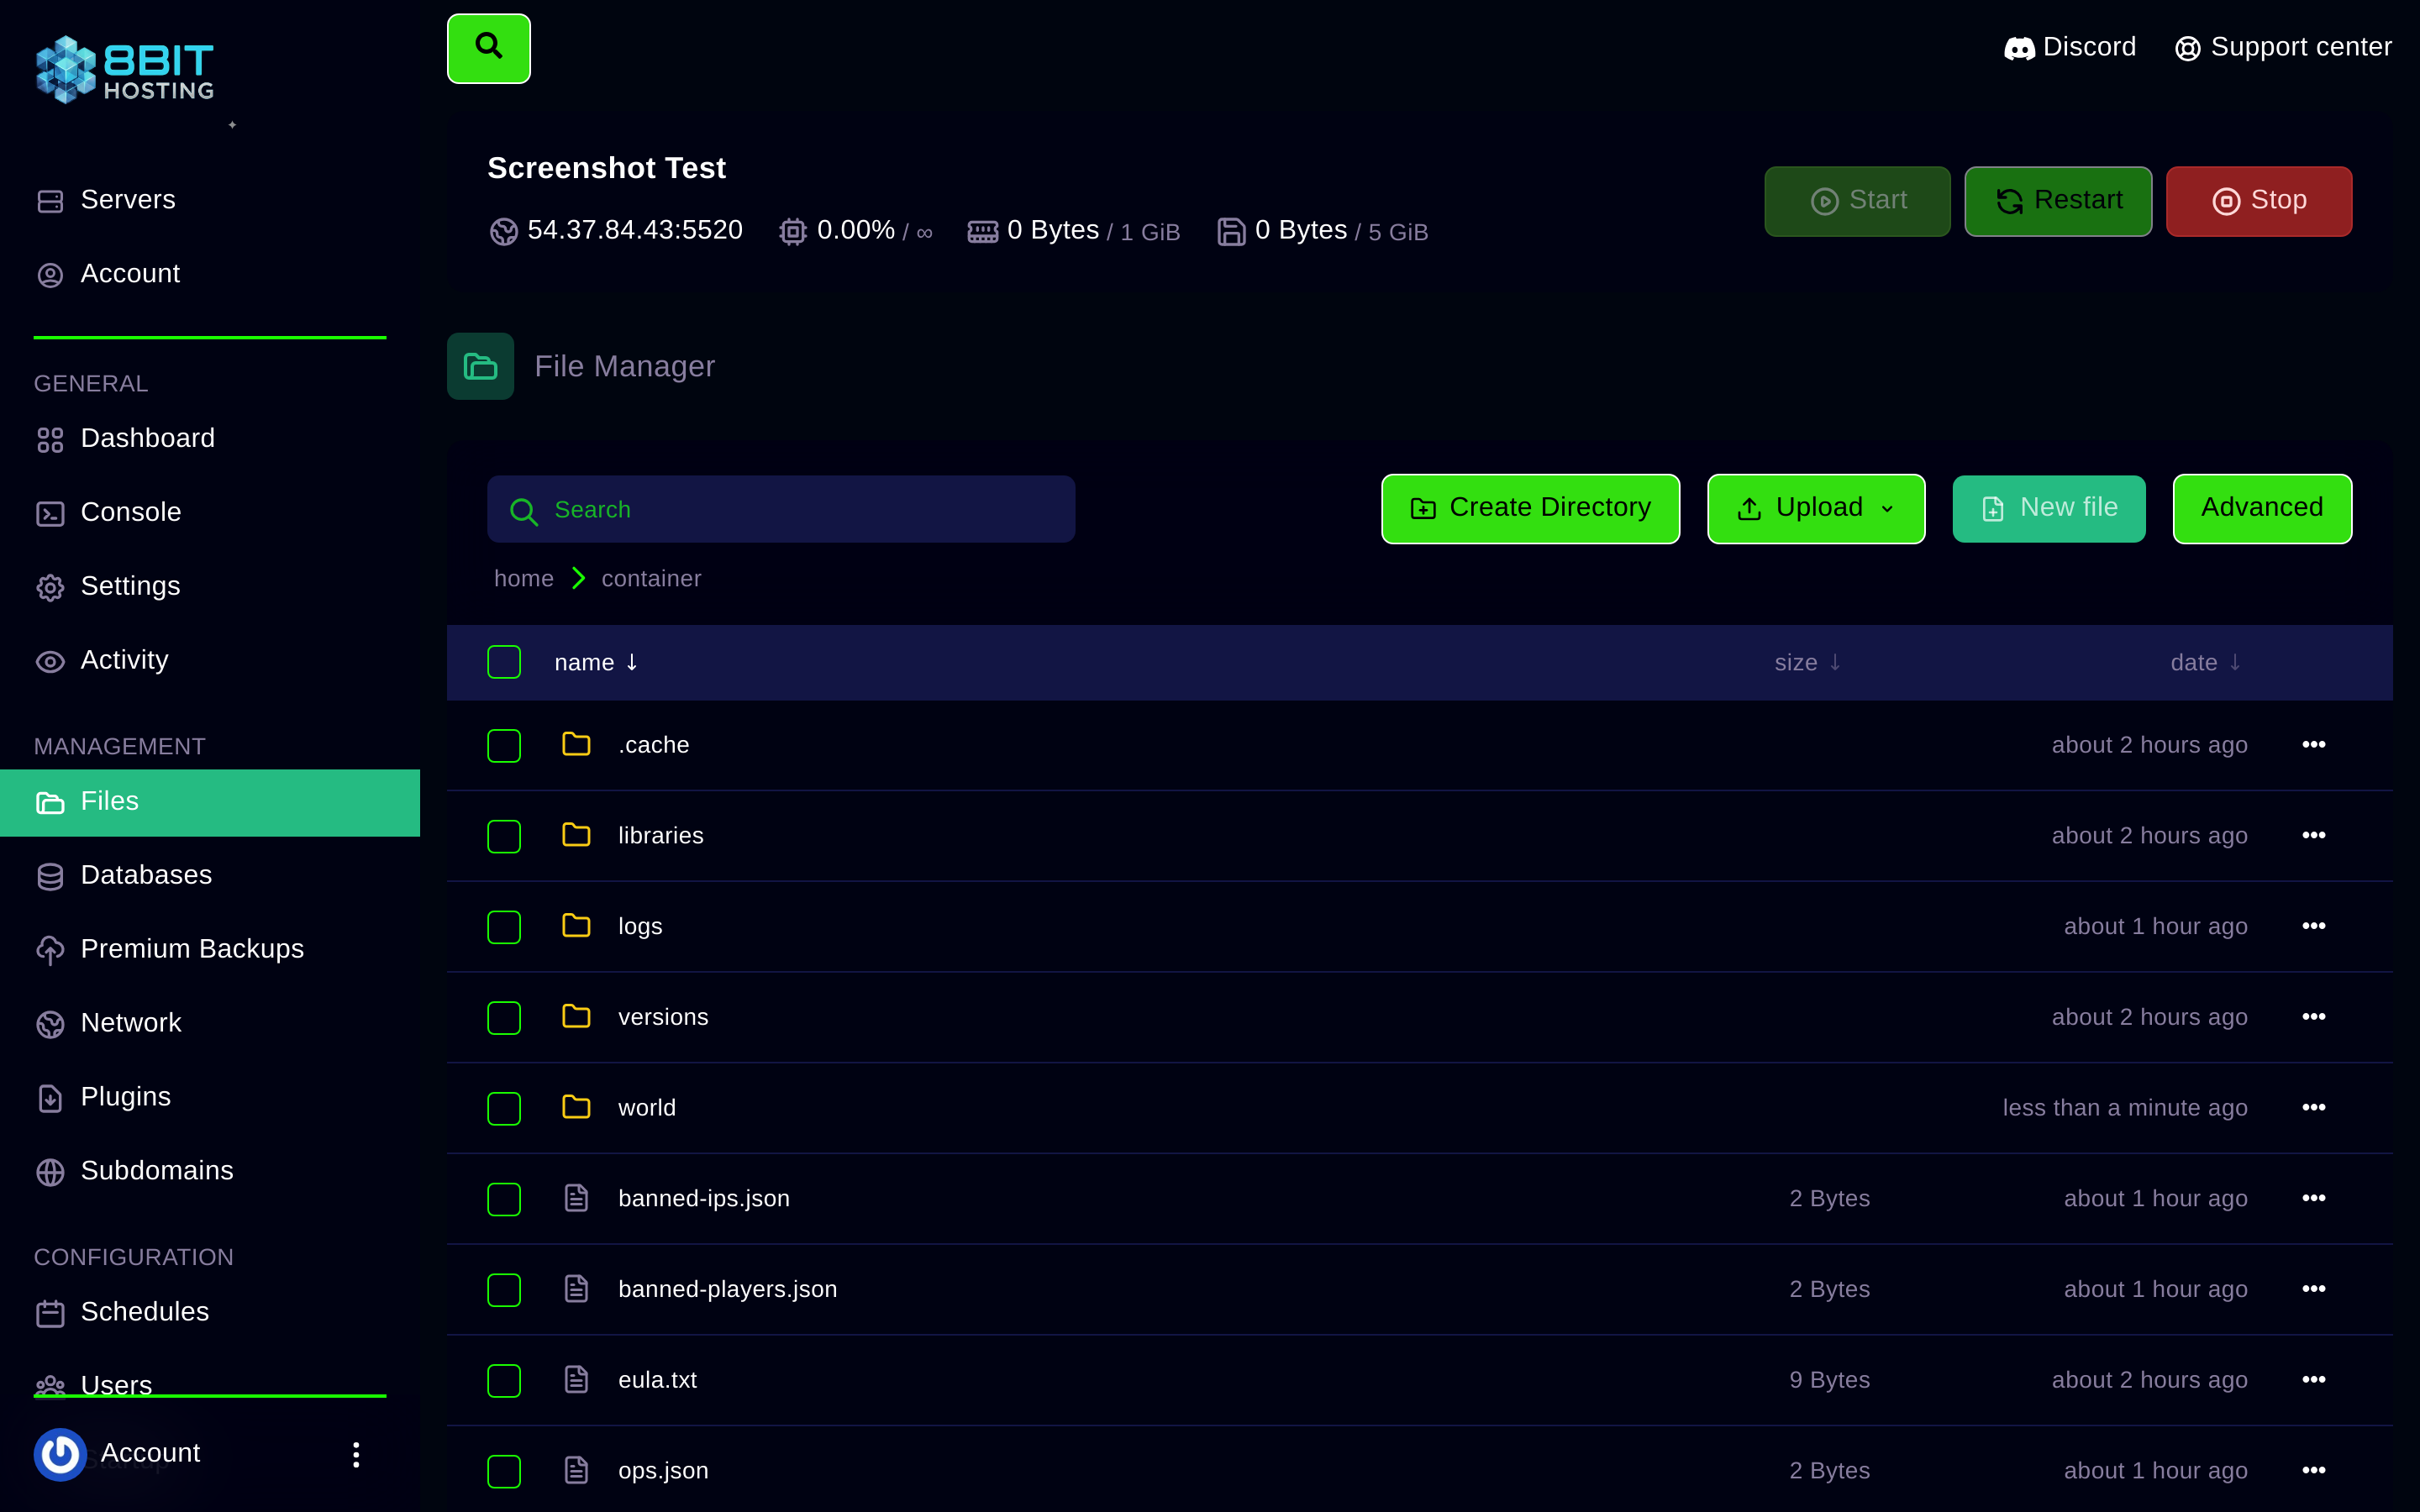
Task: Open Account in the top sidebar section
Action: [x=108, y=274]
